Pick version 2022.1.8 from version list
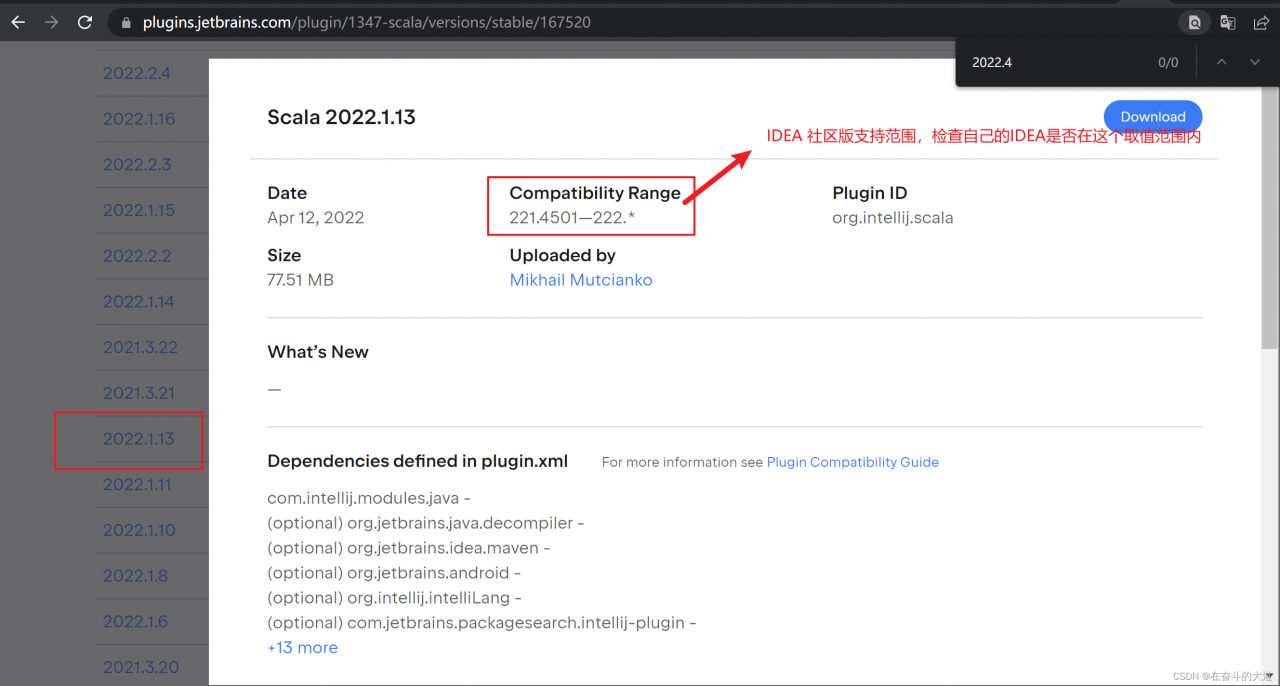 pos(135,576)
